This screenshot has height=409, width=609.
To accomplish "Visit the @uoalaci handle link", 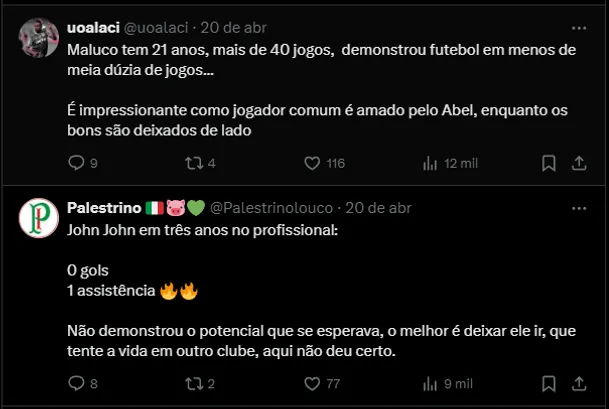I will click(156, 27).
